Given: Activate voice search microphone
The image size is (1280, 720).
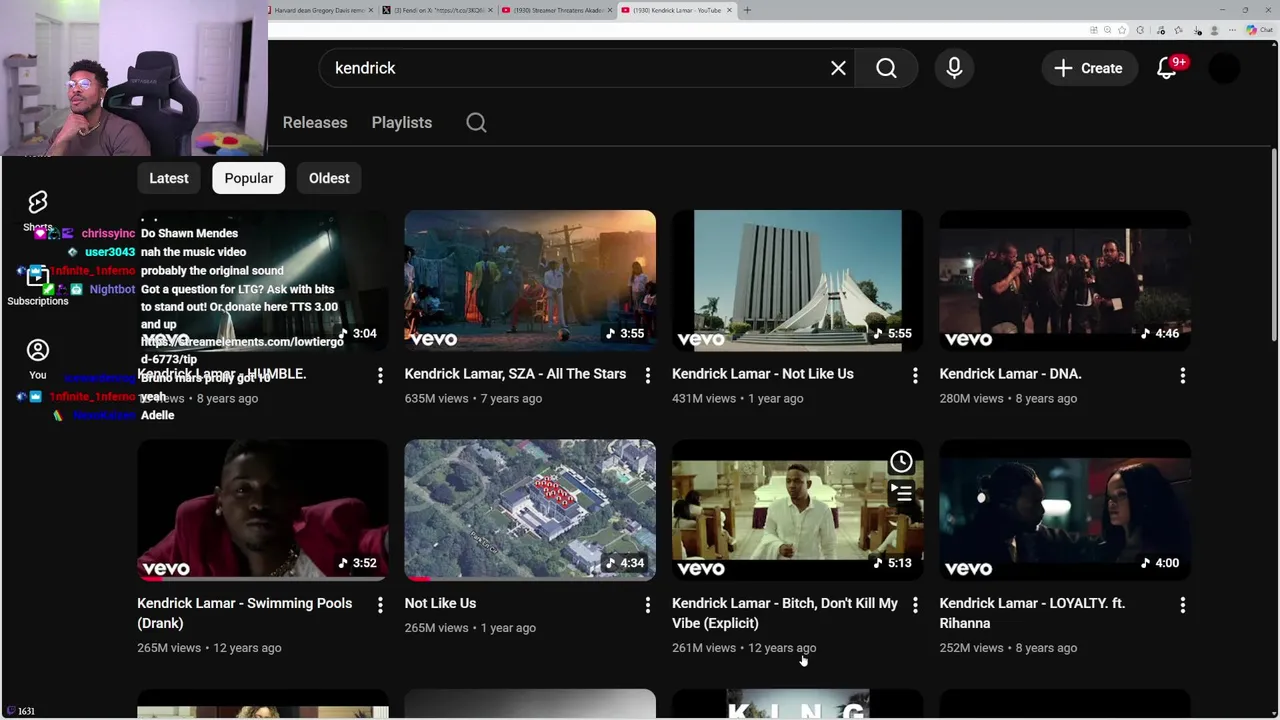Looking at the screenshot, I should coord(954,68).
